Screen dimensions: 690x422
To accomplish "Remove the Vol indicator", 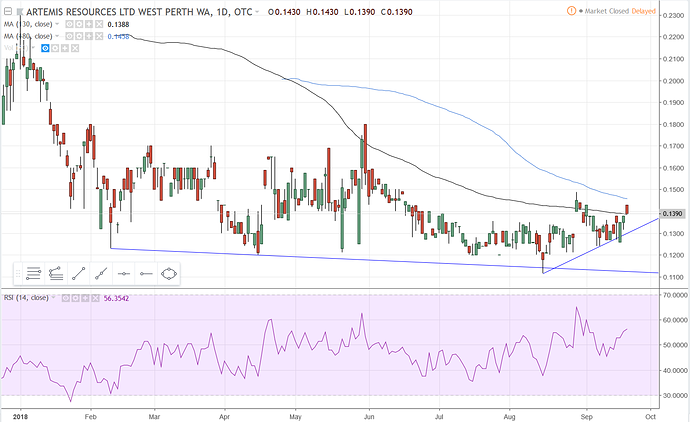I will point(74,48).
